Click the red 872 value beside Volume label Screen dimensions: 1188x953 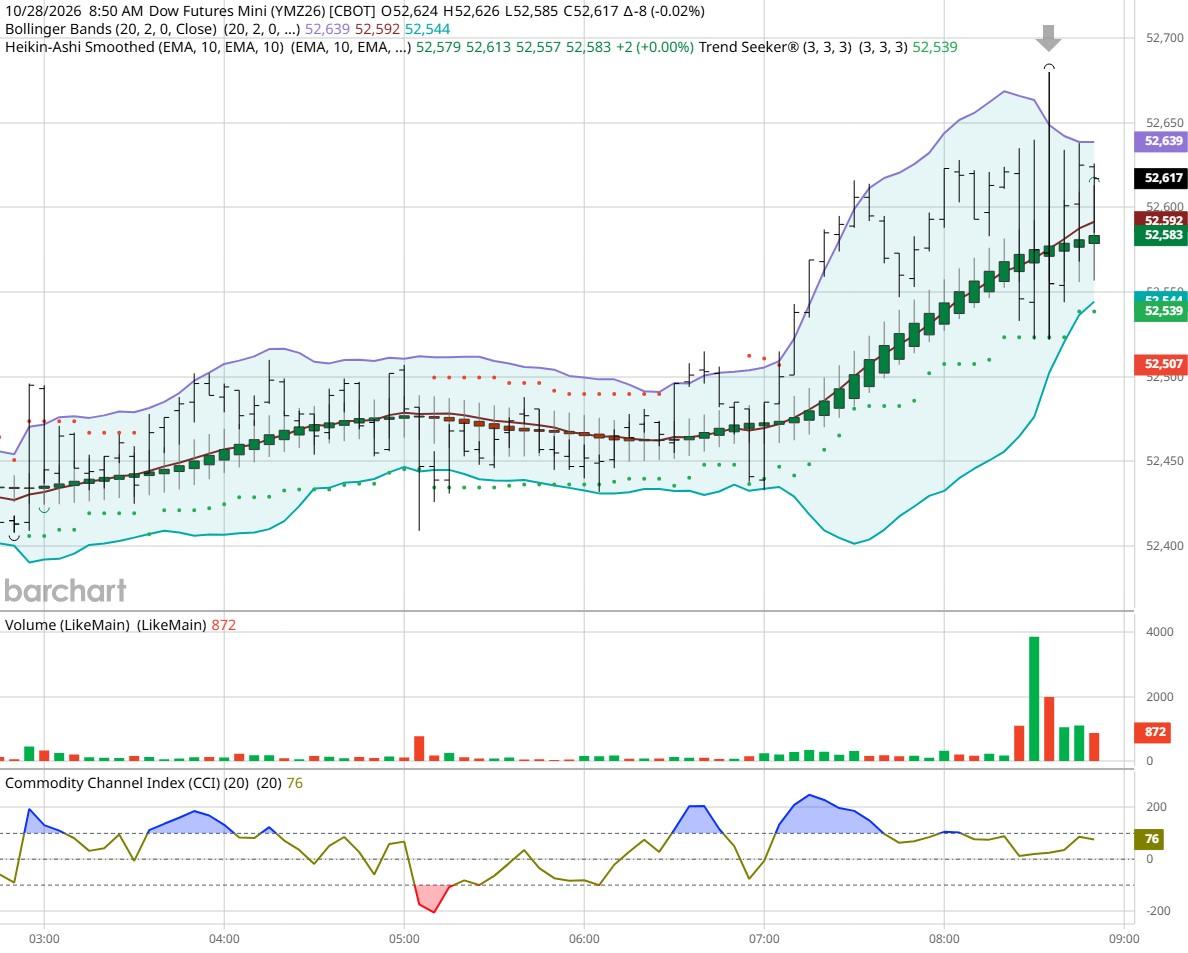click(224, 625)
